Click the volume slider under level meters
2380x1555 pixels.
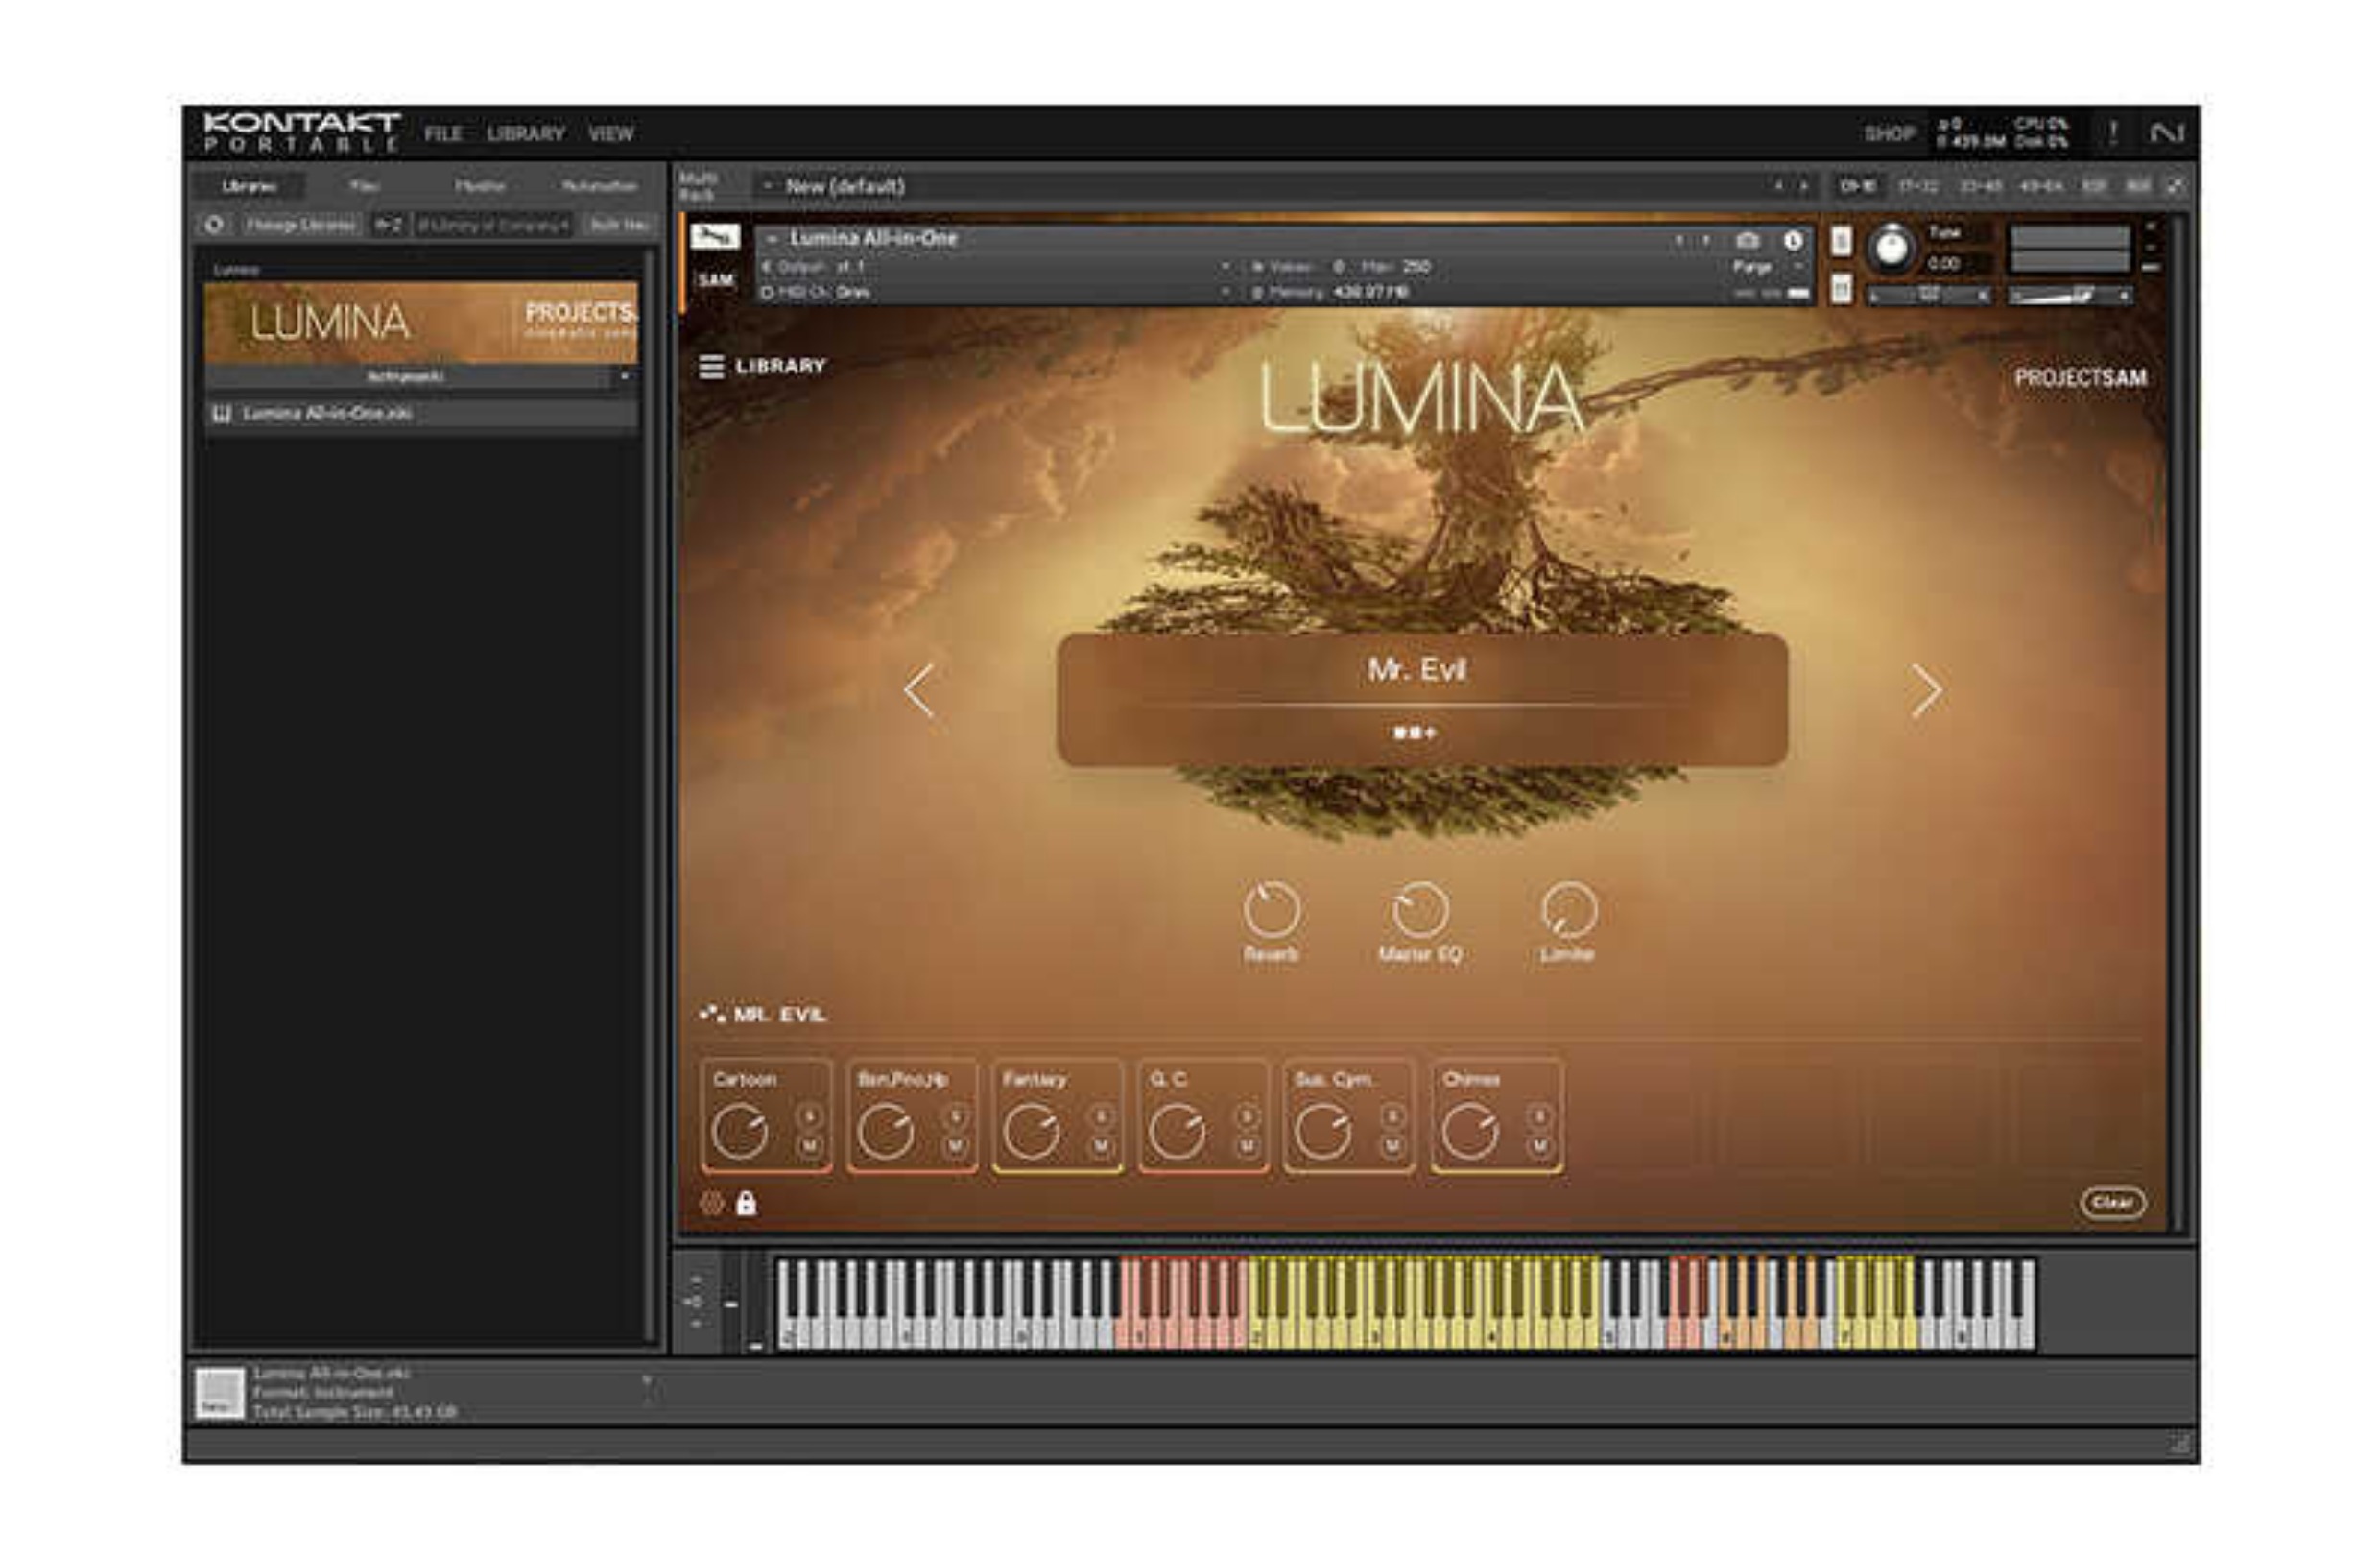2069,296
